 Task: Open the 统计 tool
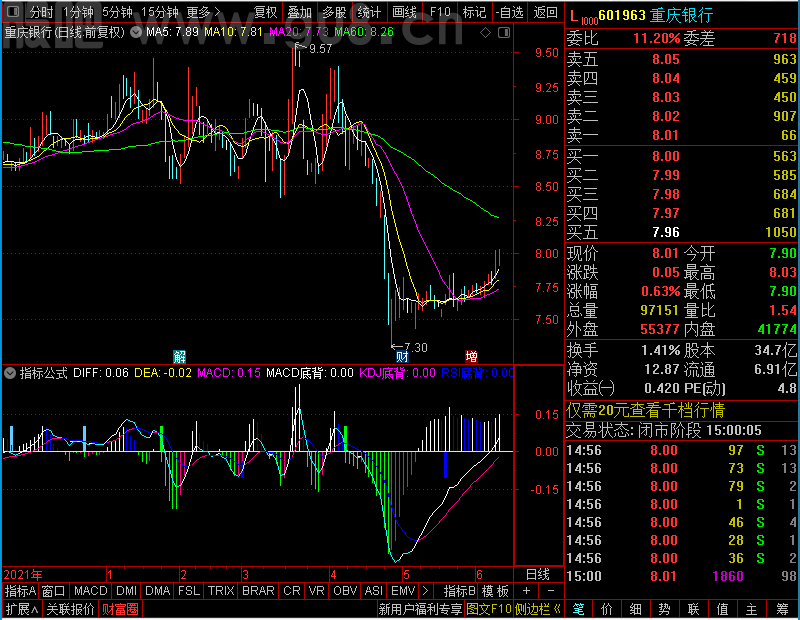[369, 12]
